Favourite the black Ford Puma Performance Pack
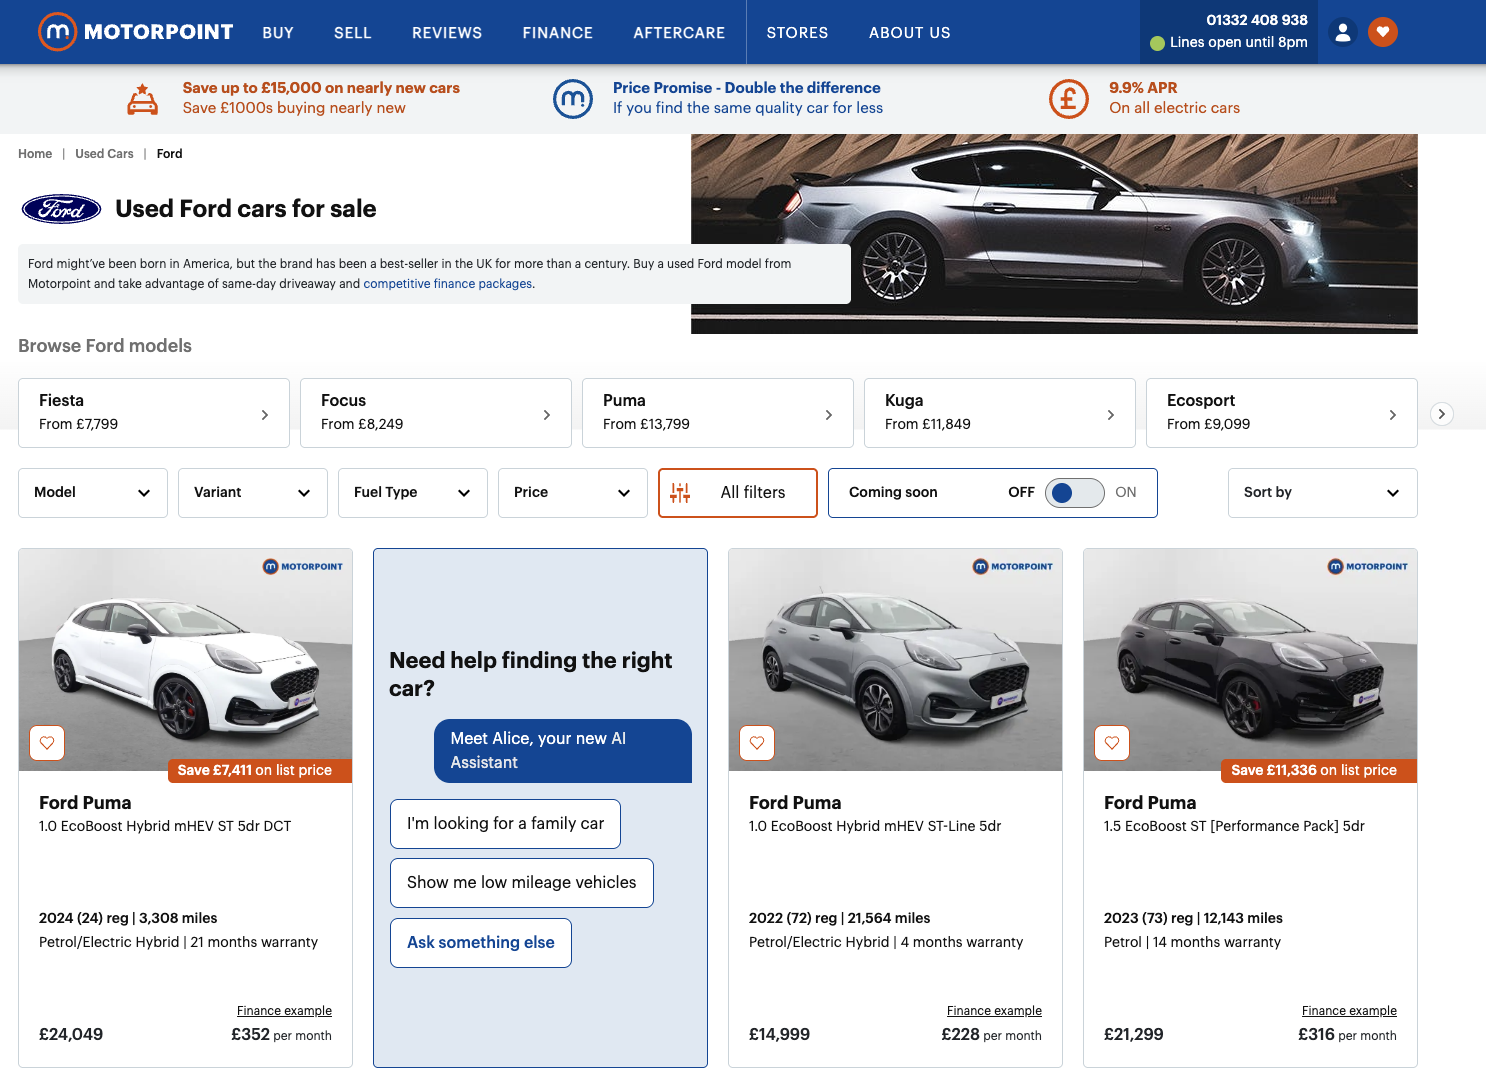Image resolution: width=1486 pixels, height=1081 pixels. 1112,743
